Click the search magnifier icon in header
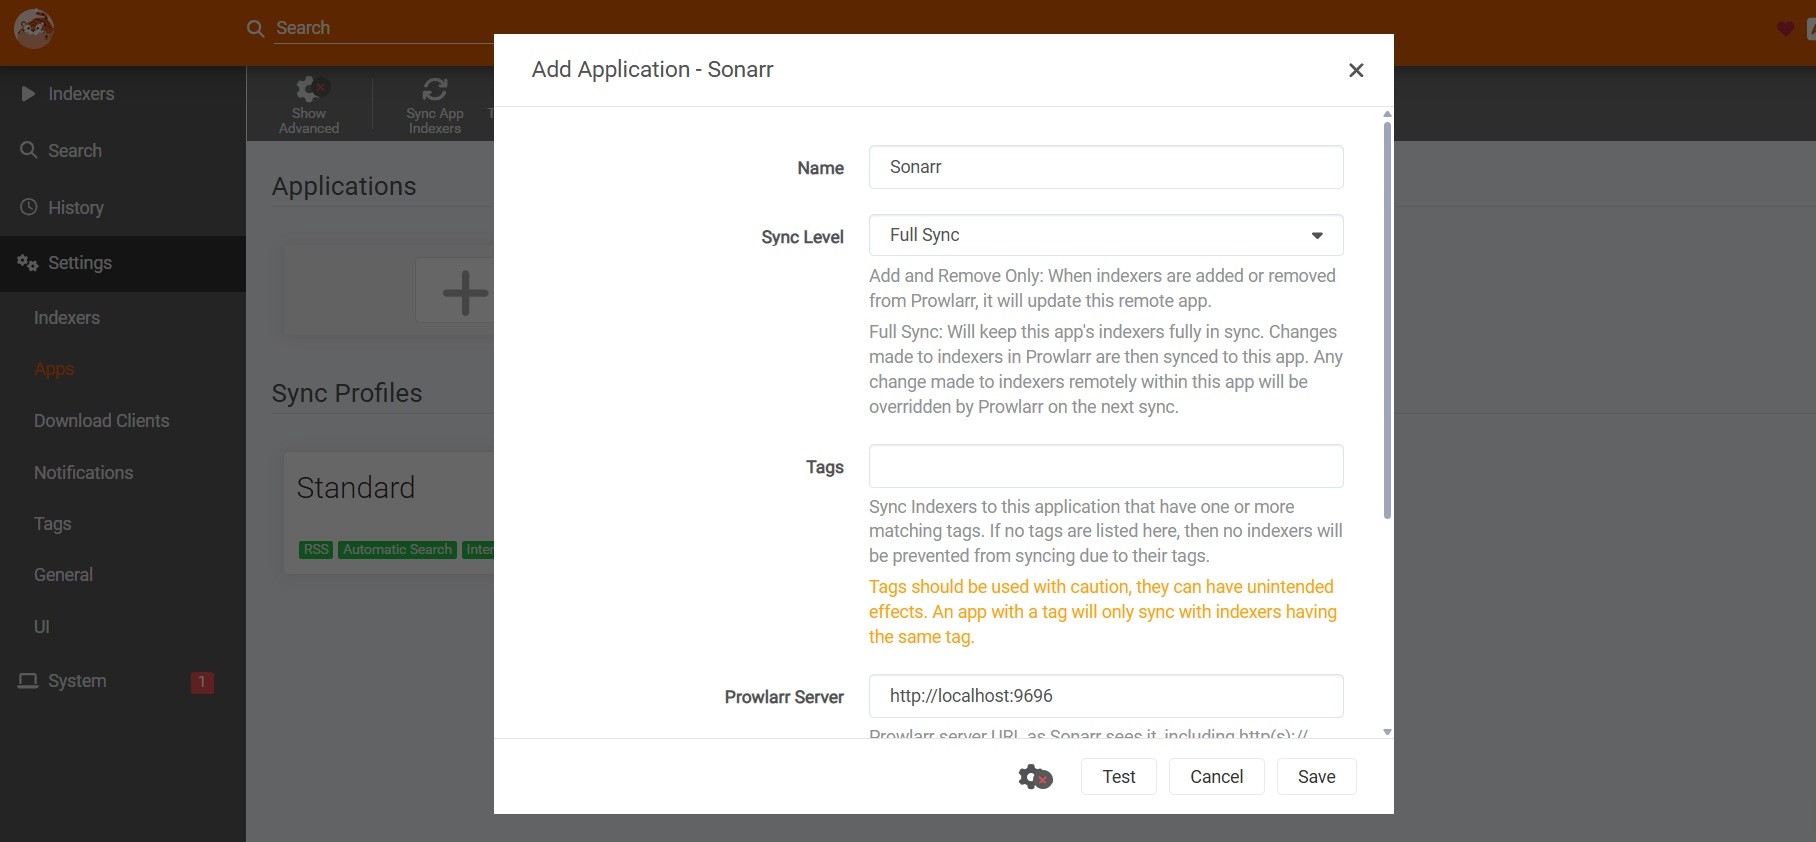This screenshot has width=1816, height=842. pos(255,28)
